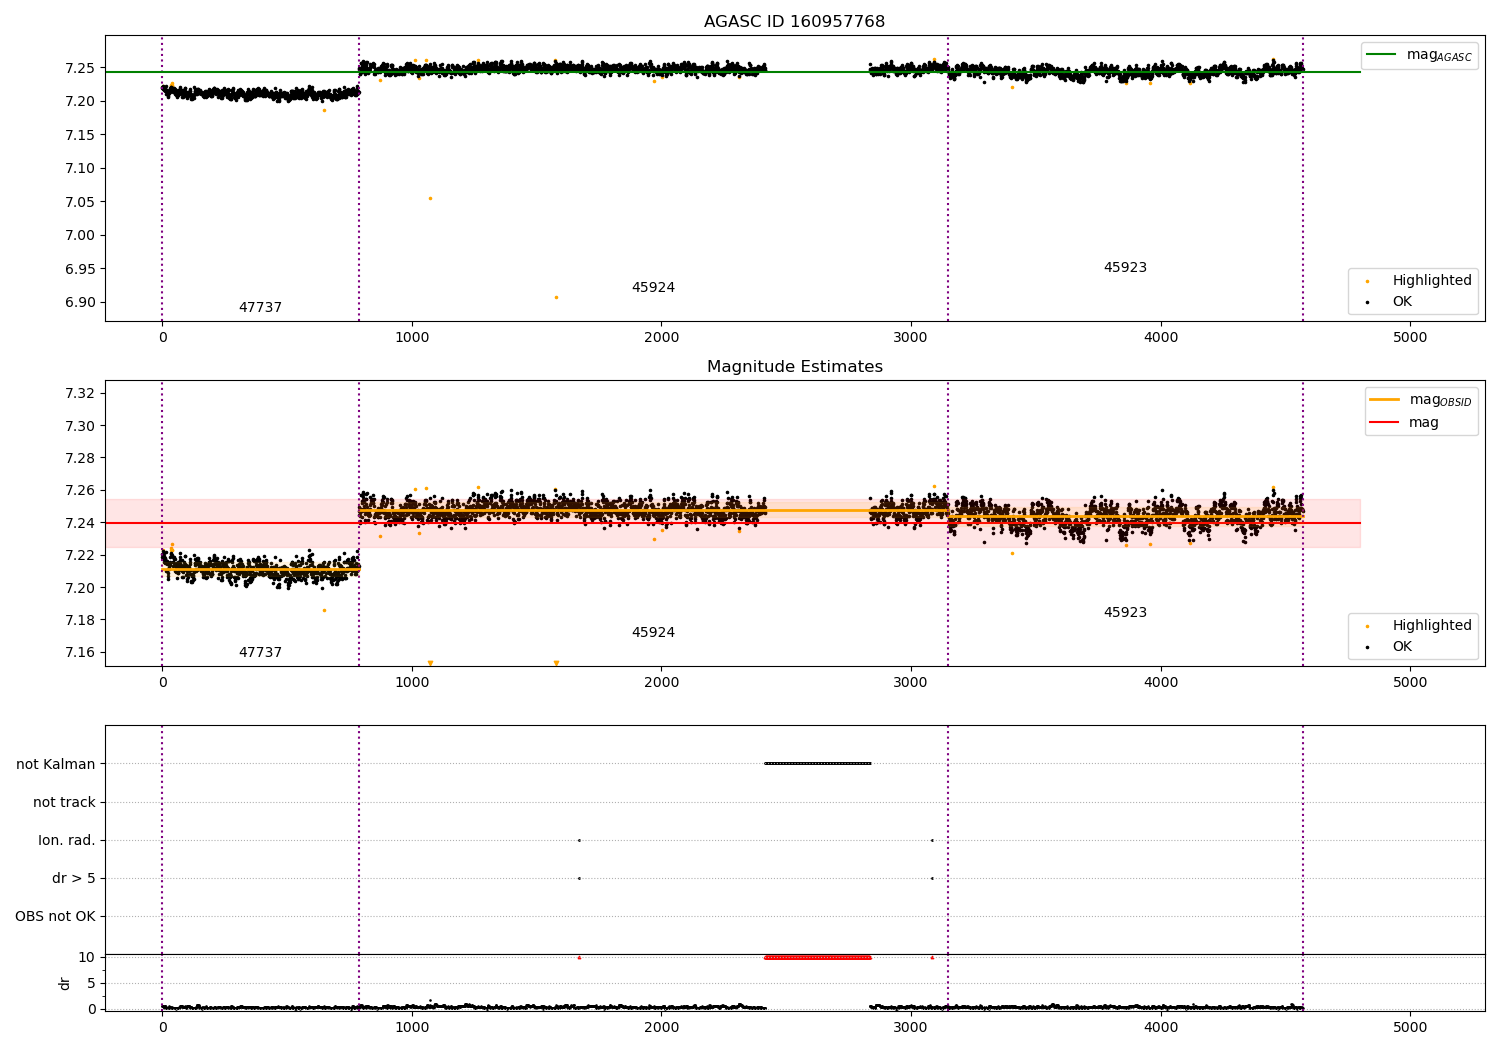Click the 7.16 tick on the middle panel y-axis

coord(79,652)
